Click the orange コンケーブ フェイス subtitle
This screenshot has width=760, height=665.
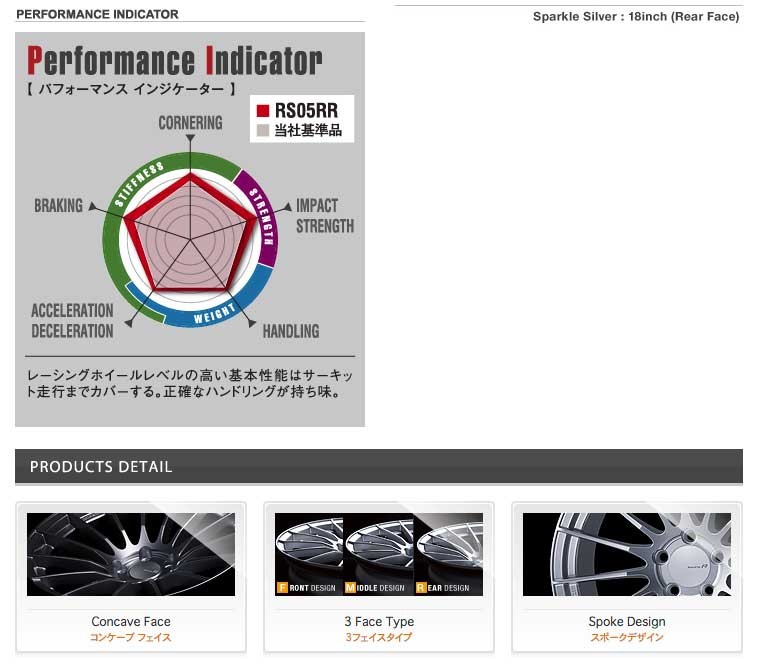coord(130,637)
